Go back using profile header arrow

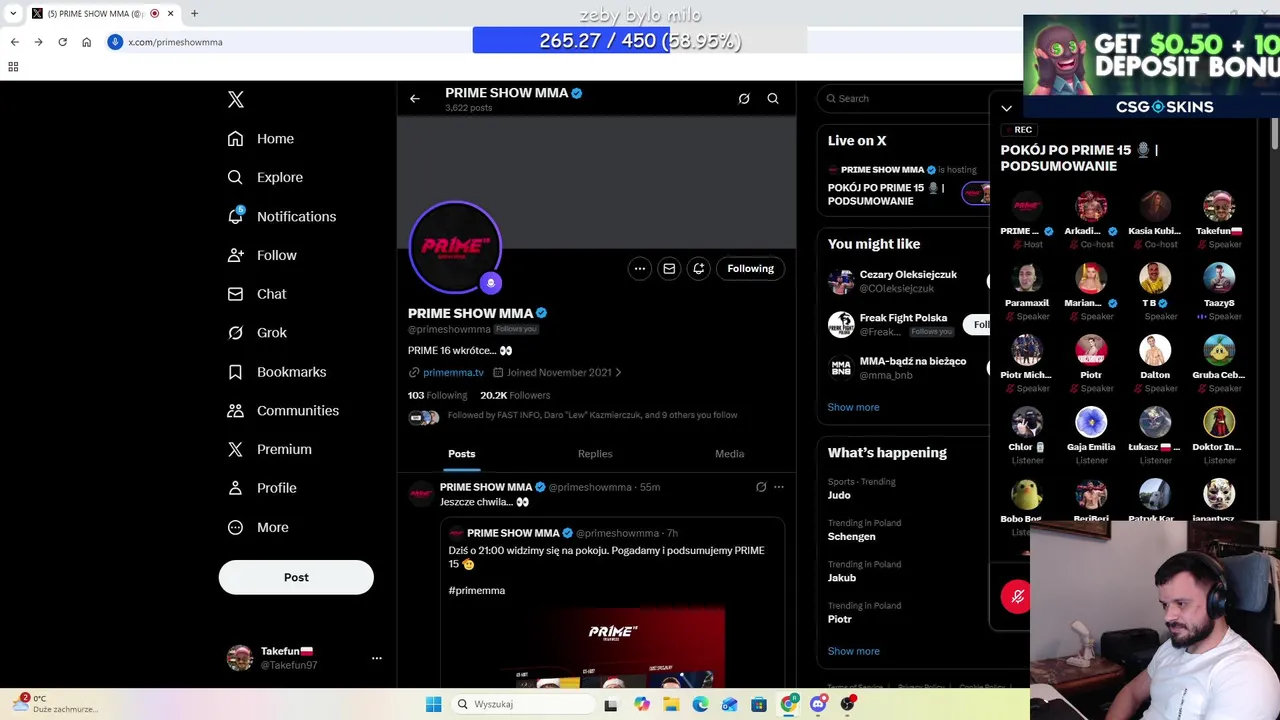click(x=415, y=99)
